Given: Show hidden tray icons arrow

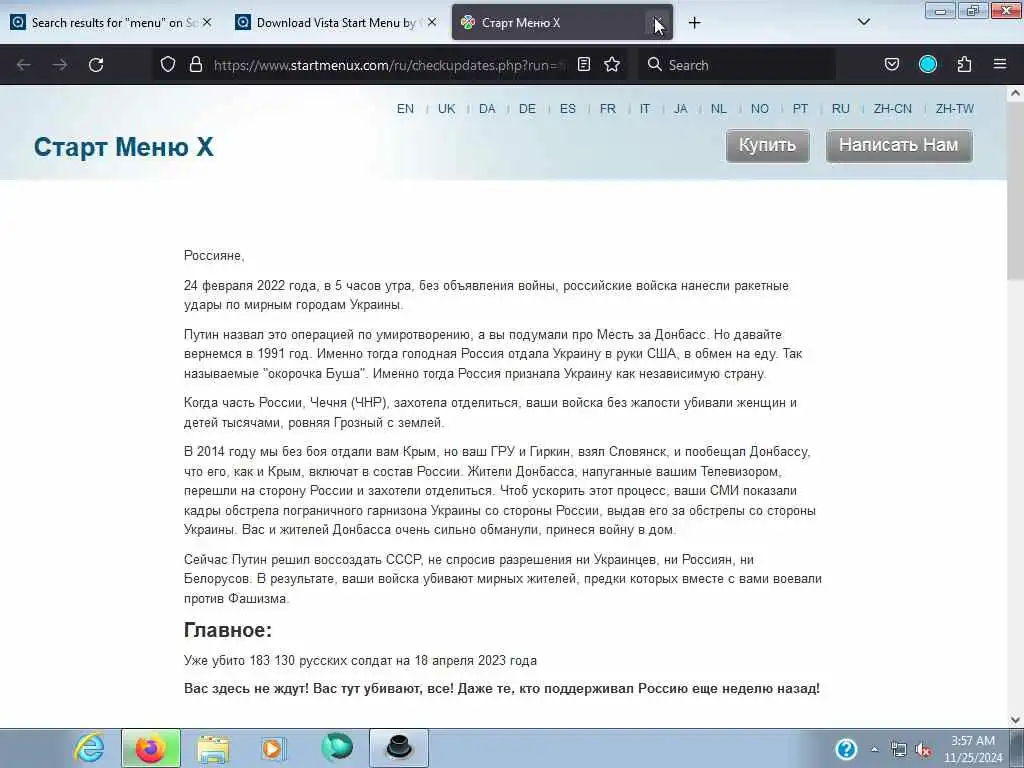Looking at the screenshot, I should (874, 749).
